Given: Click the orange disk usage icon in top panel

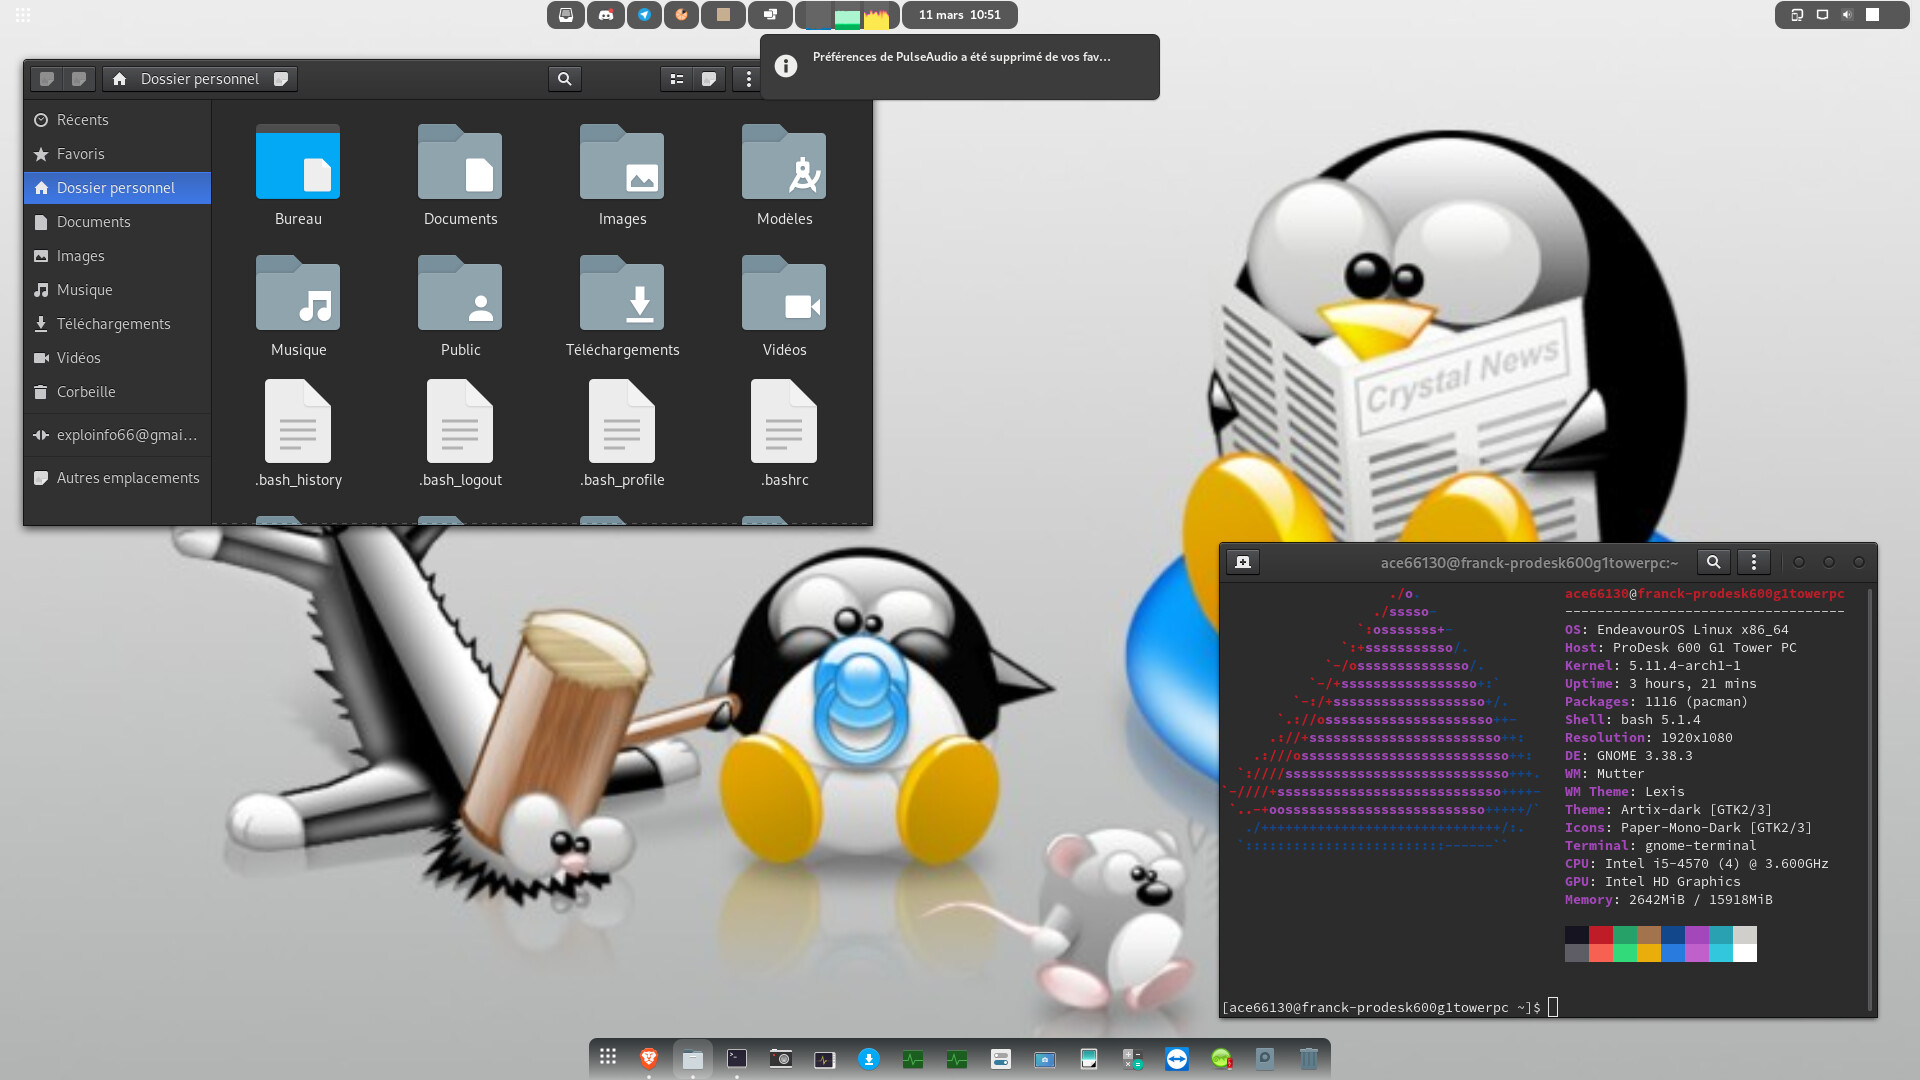Looking at the screenshot, I should point(682,15).
